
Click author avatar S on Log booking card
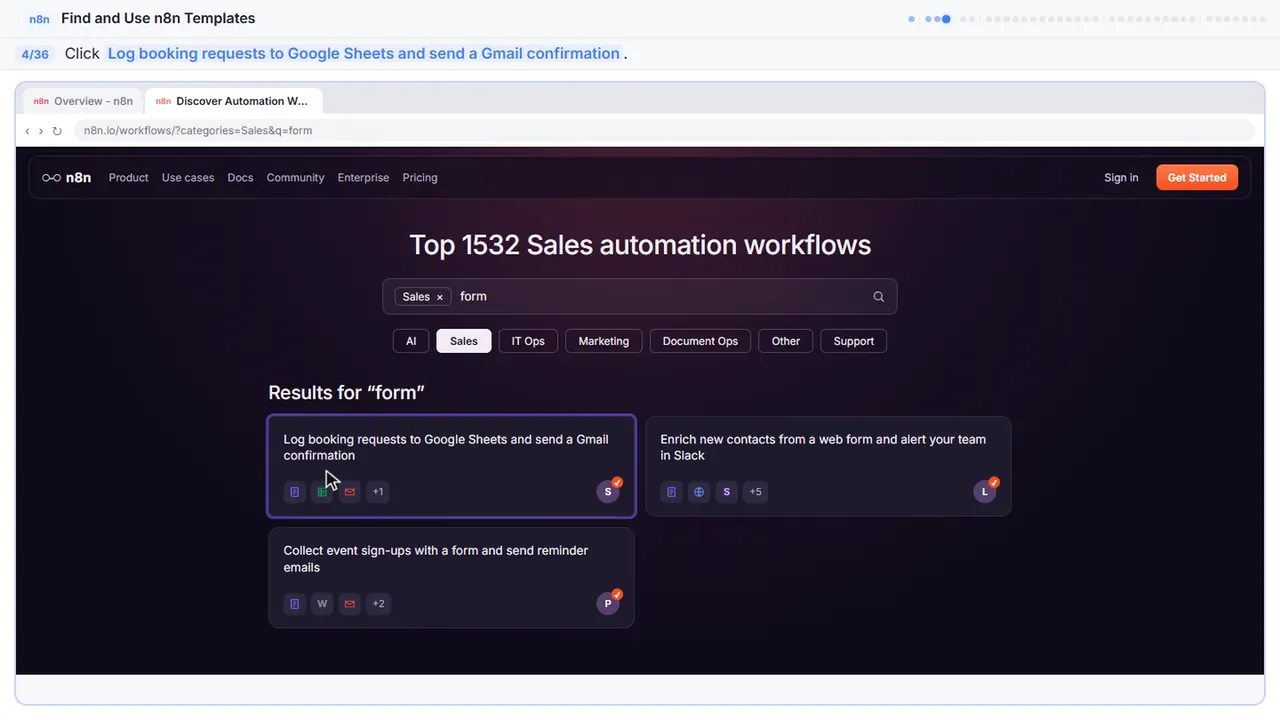click(x=608, y=491)
